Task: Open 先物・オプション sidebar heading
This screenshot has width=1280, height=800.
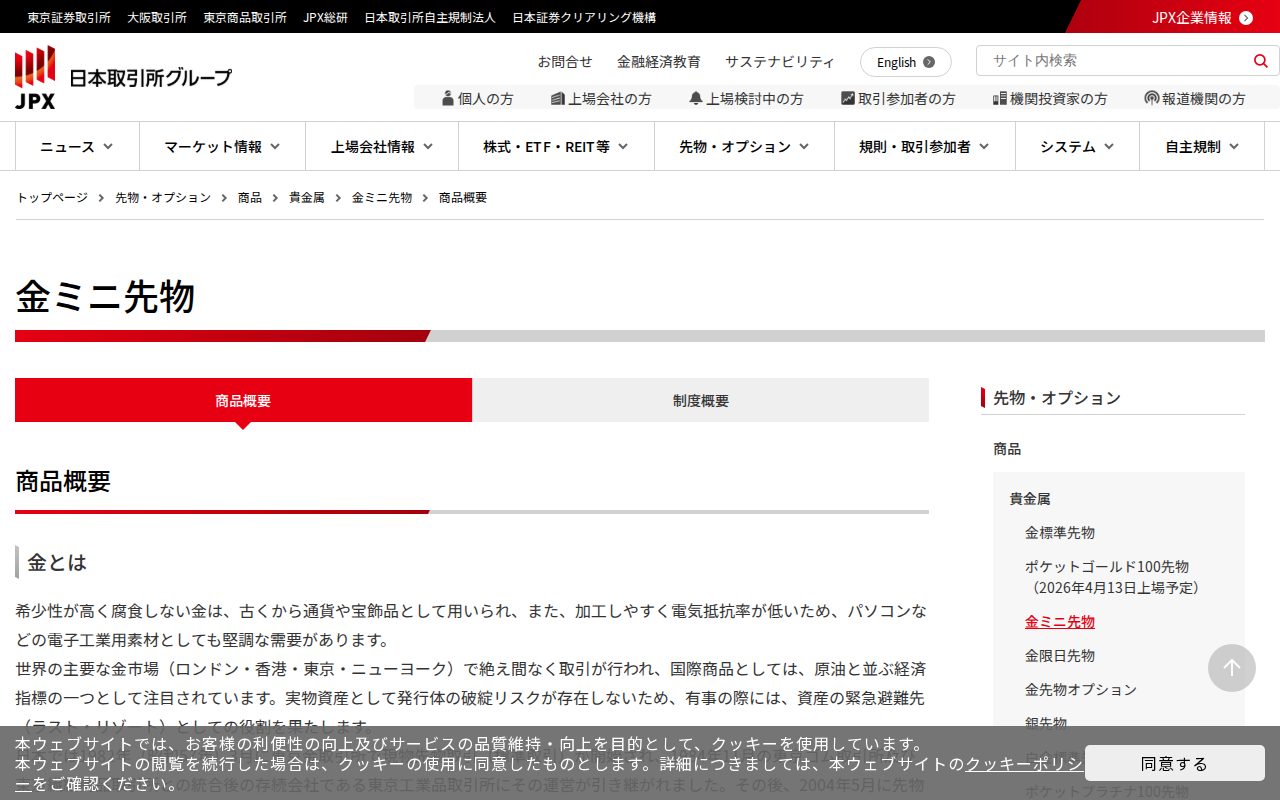Action: coord(1057,398)
